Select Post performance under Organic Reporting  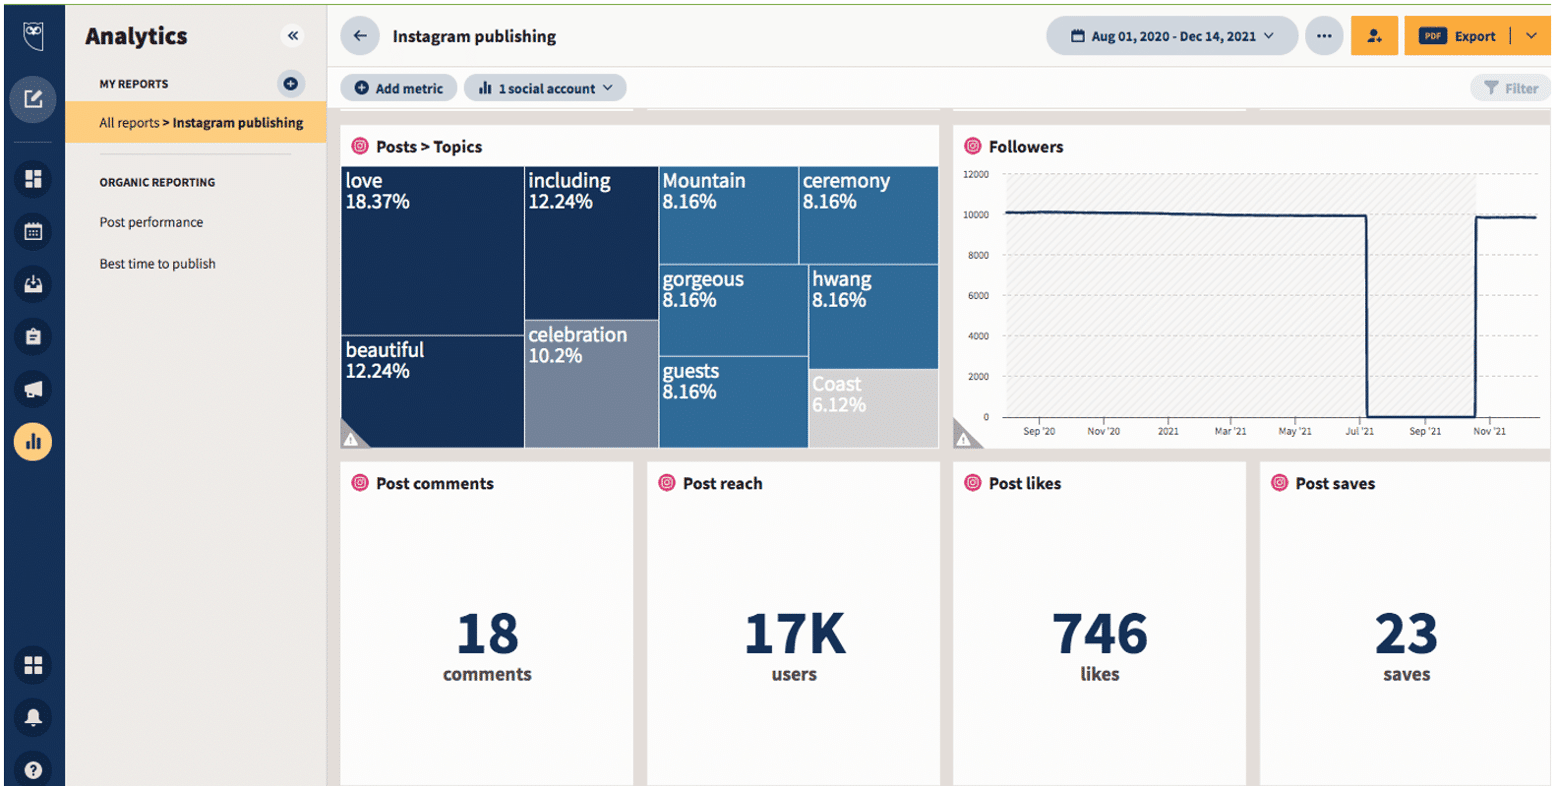click(152, 222)
